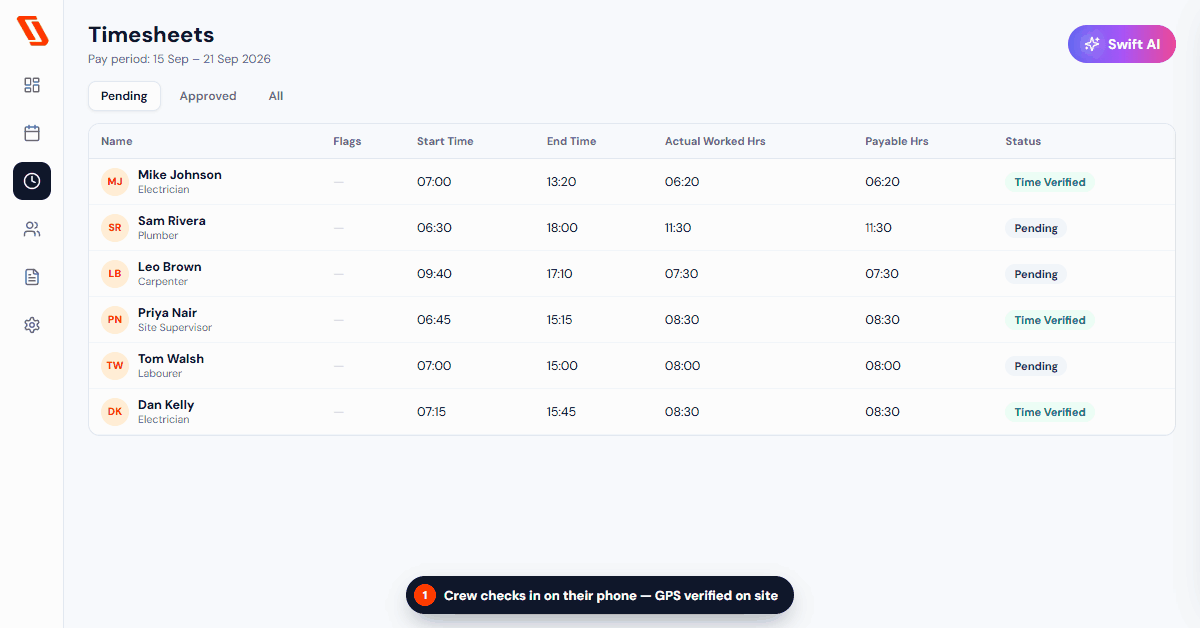
Task: Open the Swift AI assistant
Action: click(1121, 44)
